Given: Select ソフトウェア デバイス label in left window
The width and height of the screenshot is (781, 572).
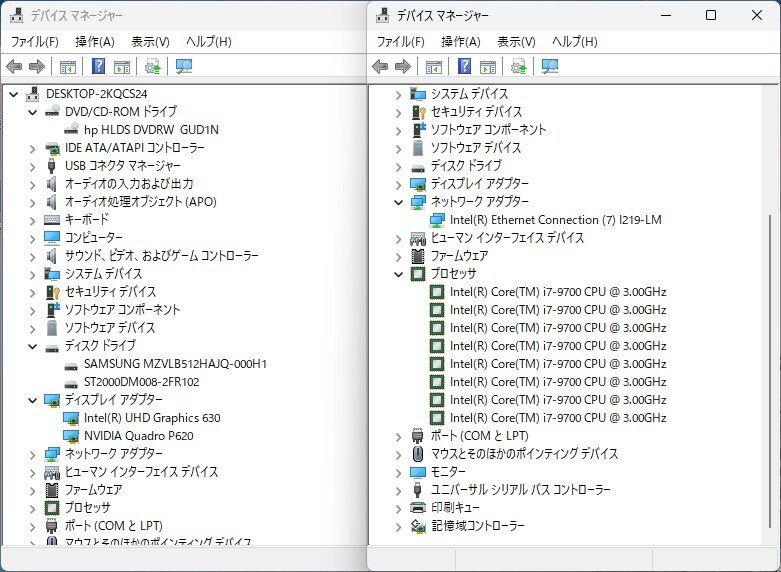Looking at the screenshot, I should (110, 328).
